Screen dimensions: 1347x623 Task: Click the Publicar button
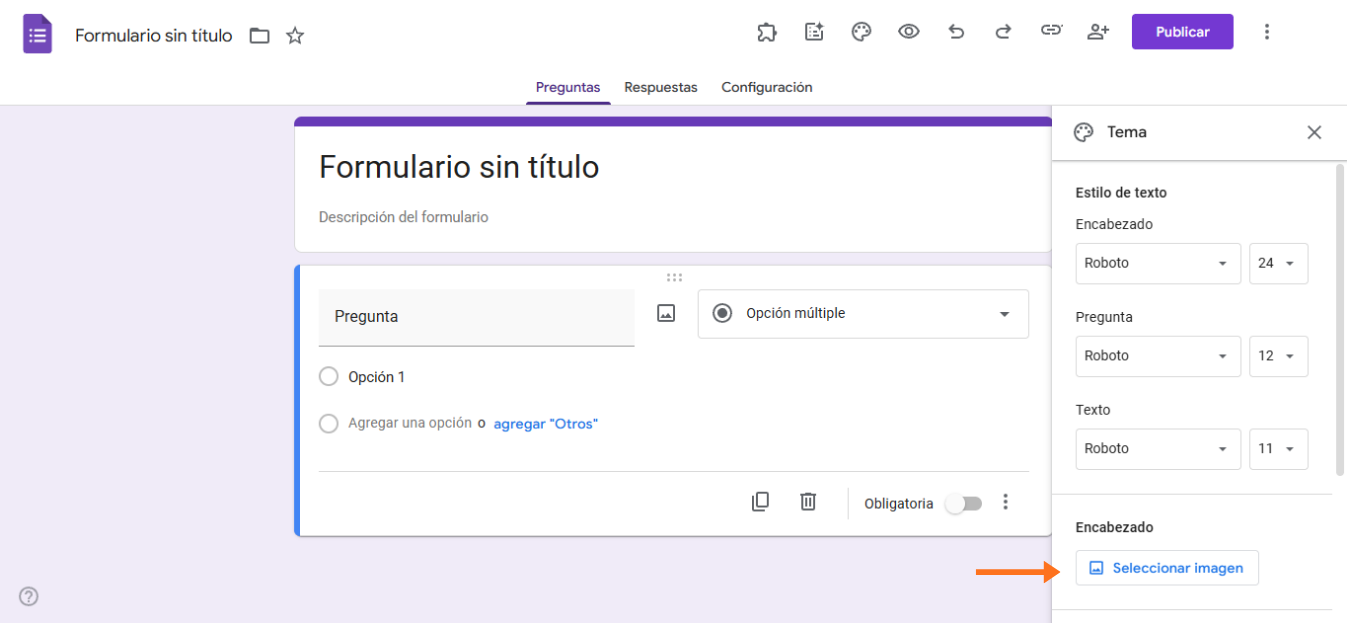[x=1181, y=31]
